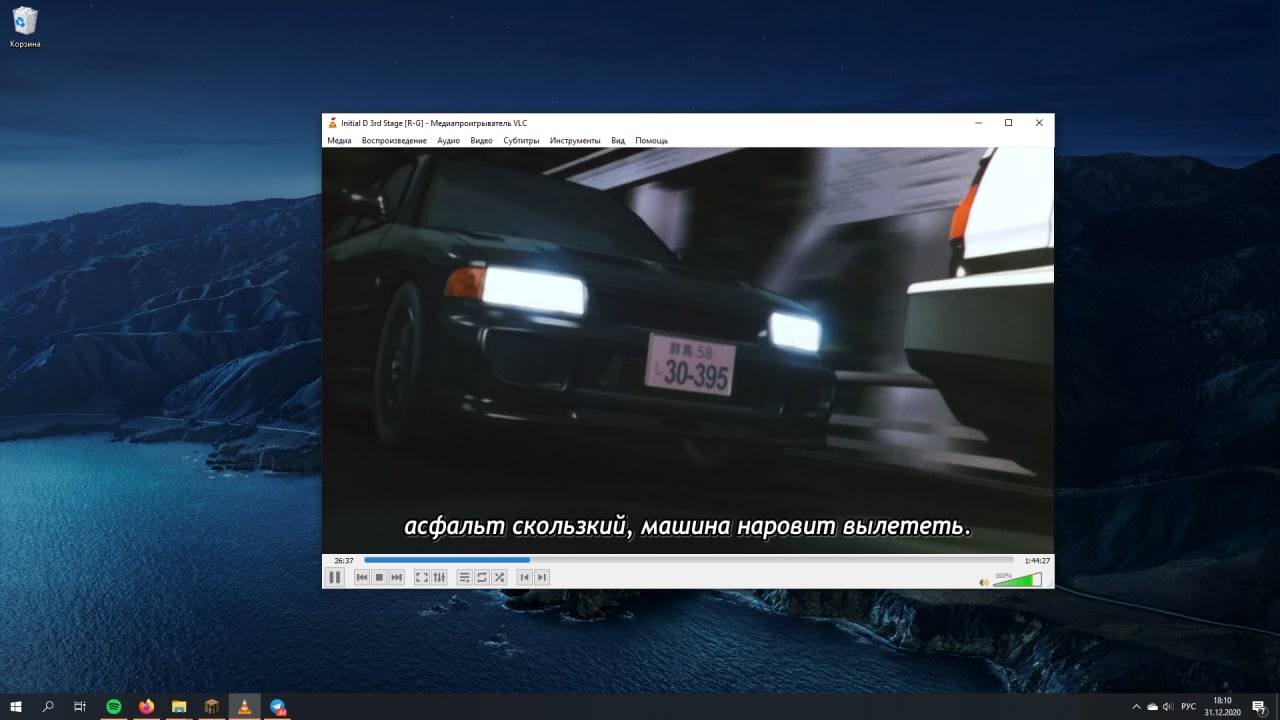The image size is (1280, 720).
Task: Toggle fullscreen video mode
Action: pyautogui.click(x=421, y=577)
